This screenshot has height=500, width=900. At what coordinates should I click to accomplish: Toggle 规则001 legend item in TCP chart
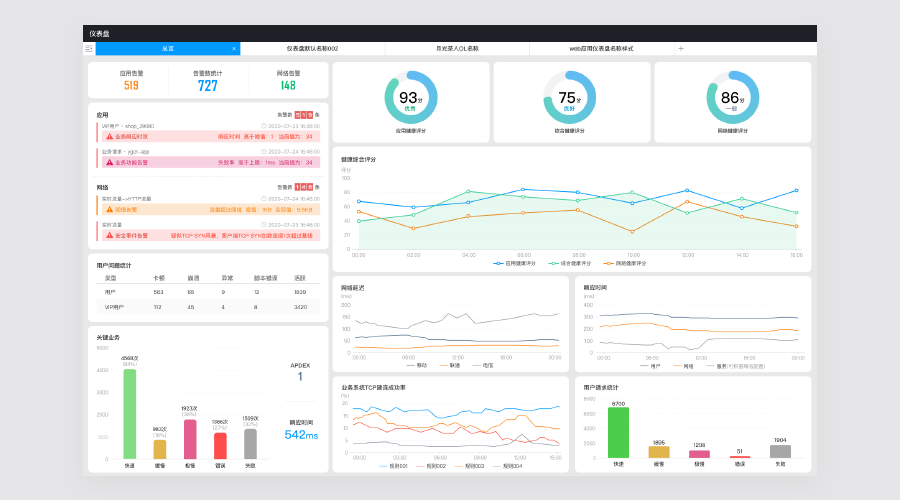click(390, 466)
